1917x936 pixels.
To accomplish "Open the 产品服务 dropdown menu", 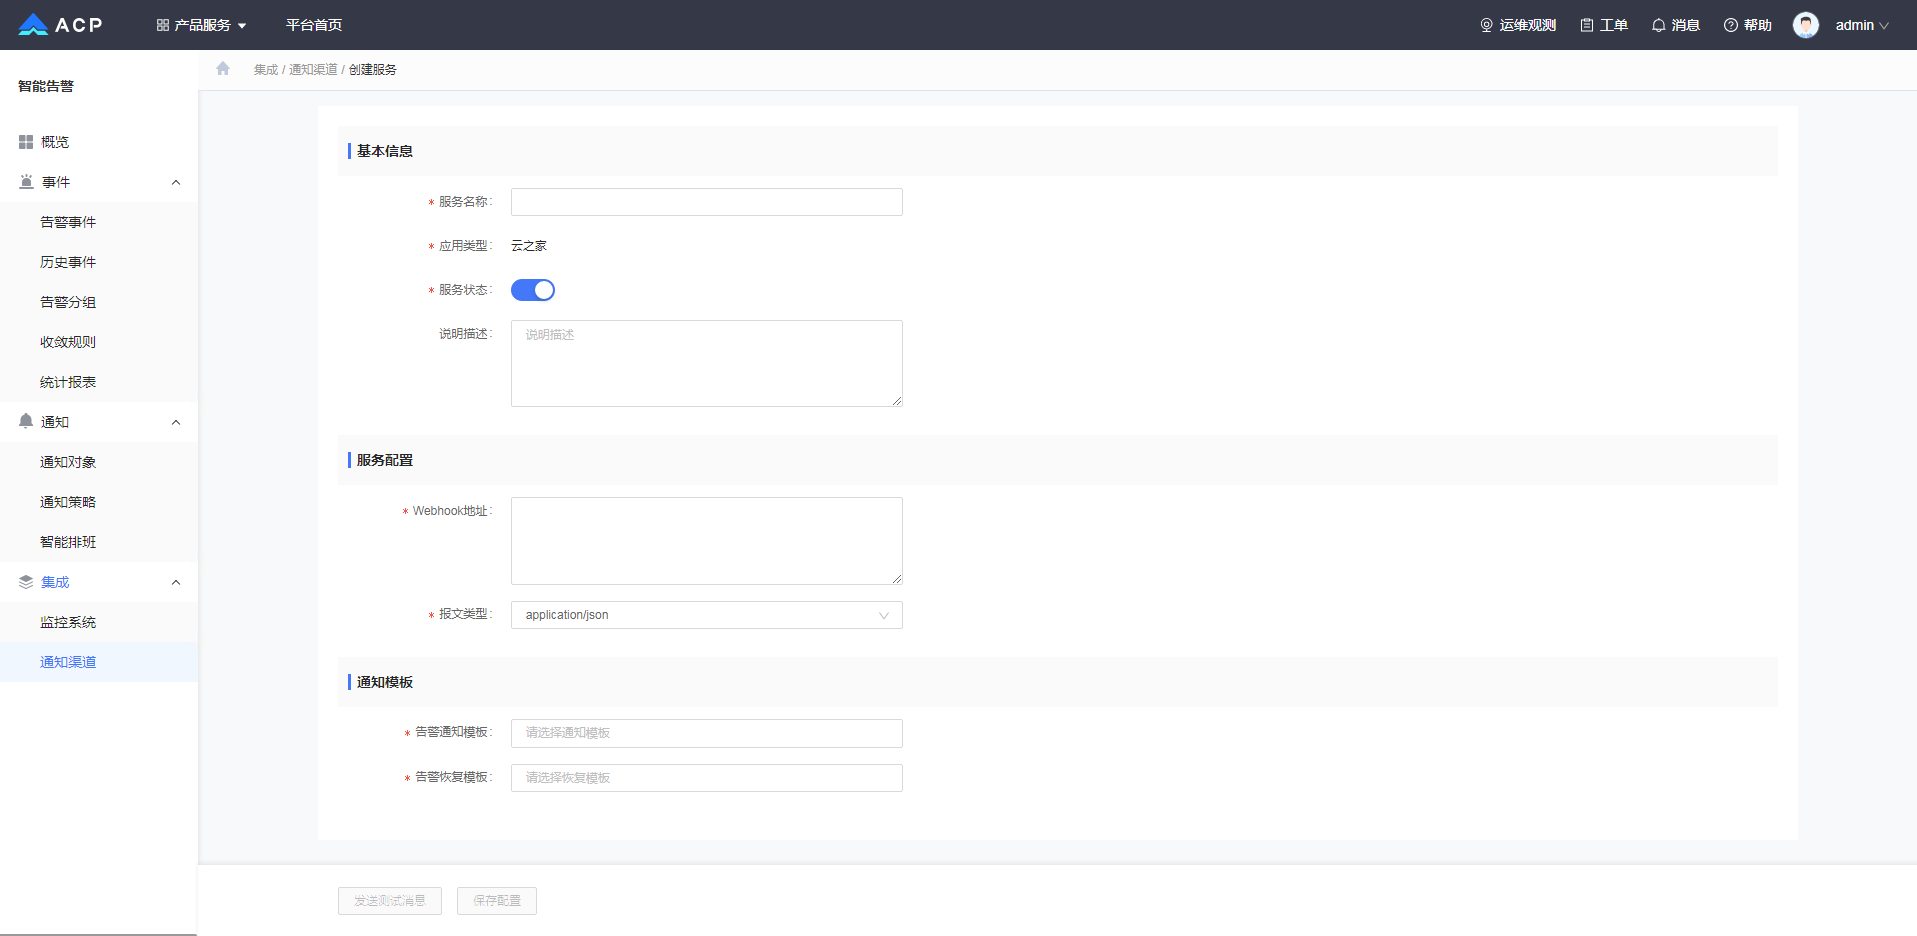I will [201, 25].
